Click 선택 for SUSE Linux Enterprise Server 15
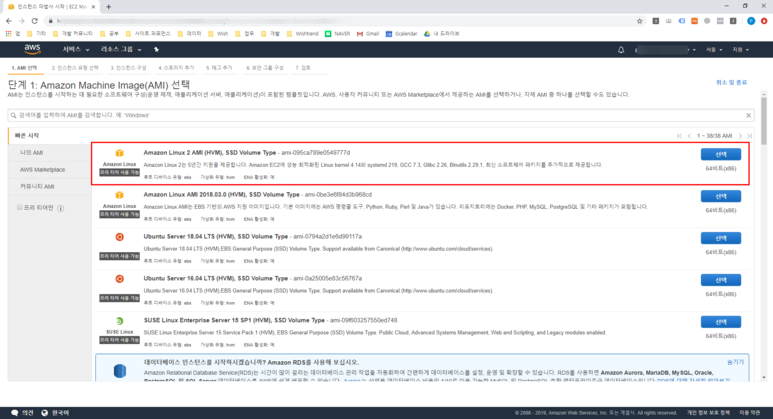 [x=721, y=322]
